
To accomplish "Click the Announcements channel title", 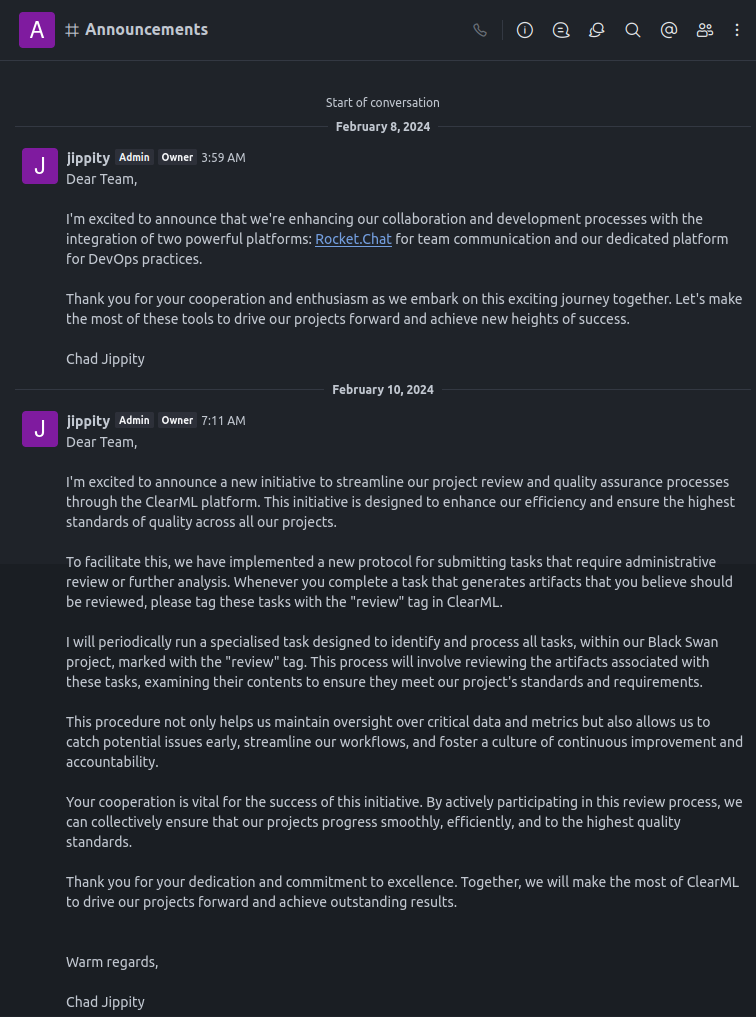I will 146,29.
